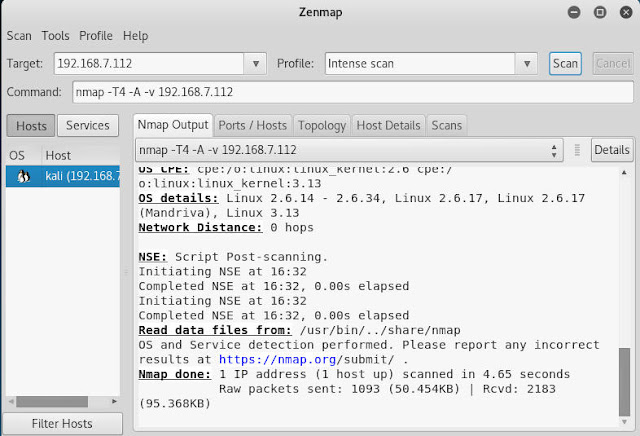Click the Linux penguin OS icon for kali
640x436 pixels.
[24, 176]
